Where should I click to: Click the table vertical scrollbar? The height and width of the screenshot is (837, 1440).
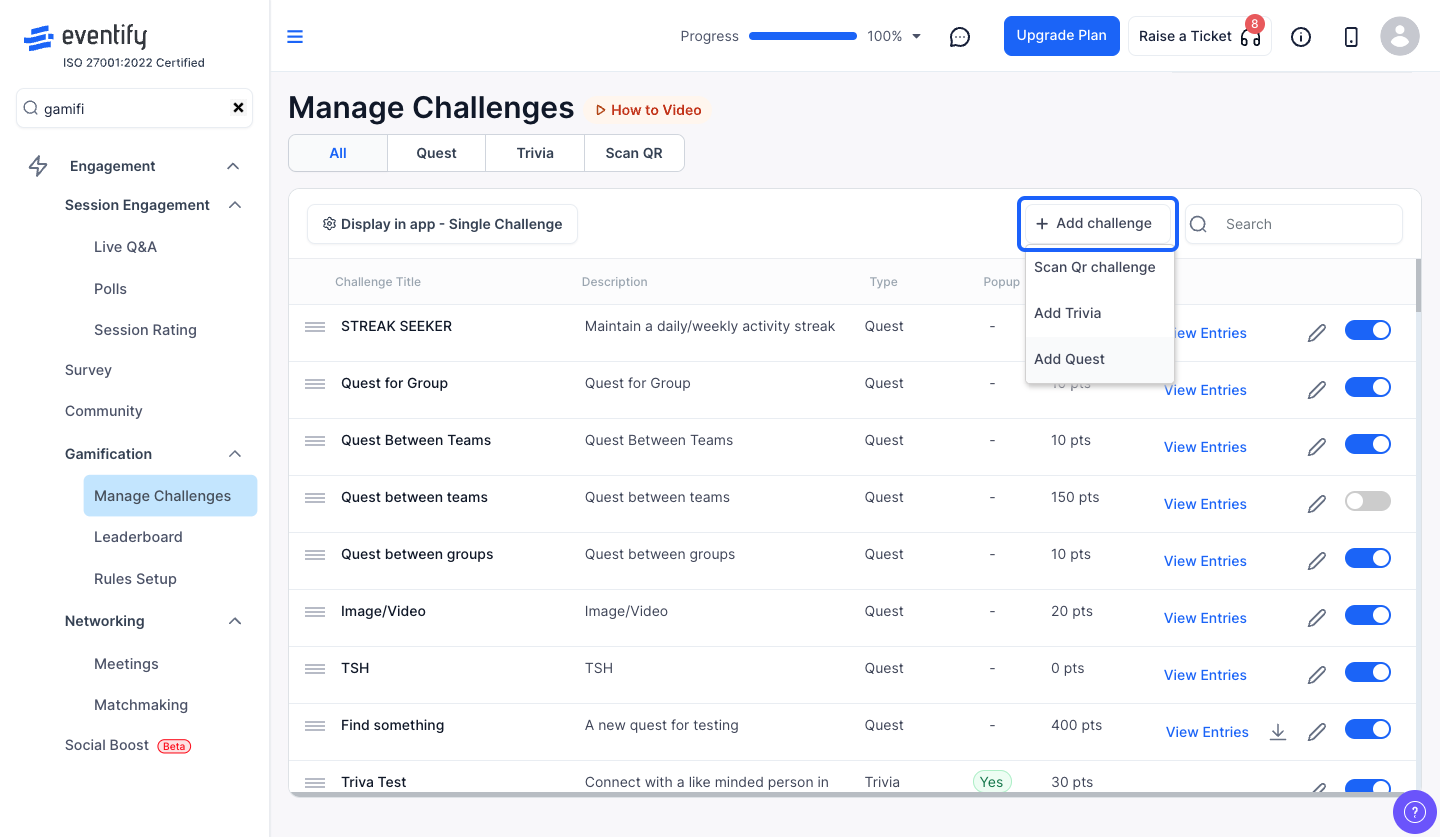1417,284
